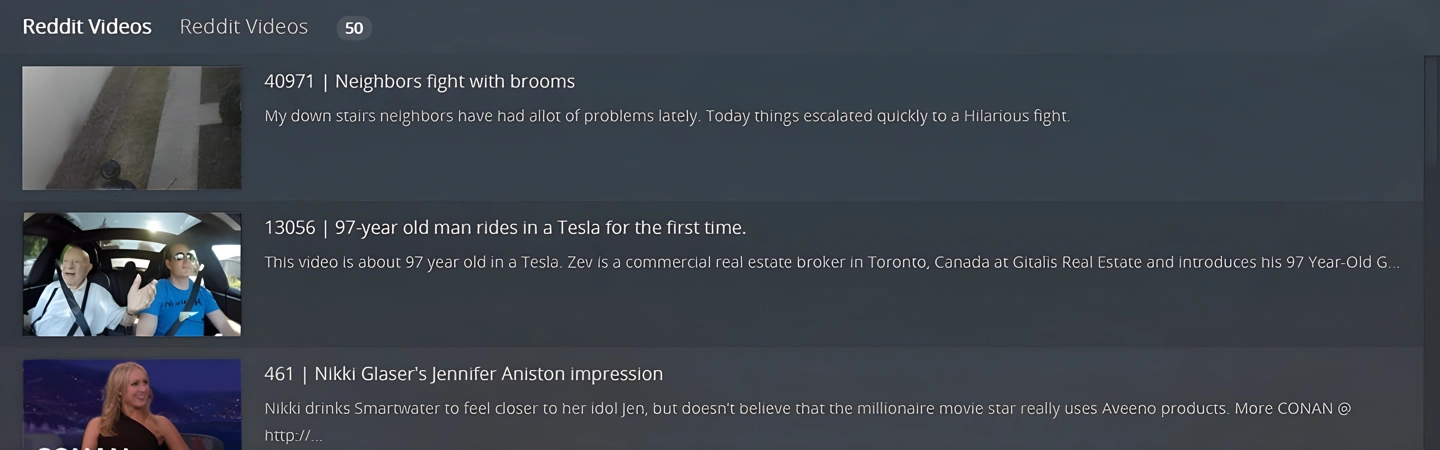This screenshot has height=450, width=1440.
Task: Click the title Neighbors fight with brooms
Action: point(455,81)
